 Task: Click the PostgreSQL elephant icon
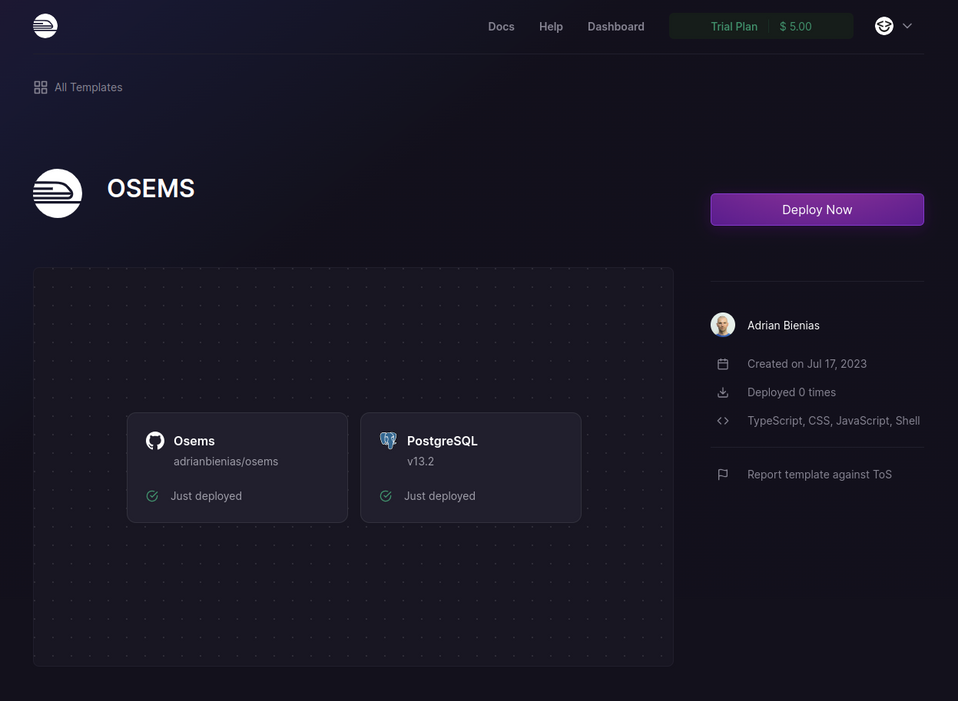[x=389, y=441]
